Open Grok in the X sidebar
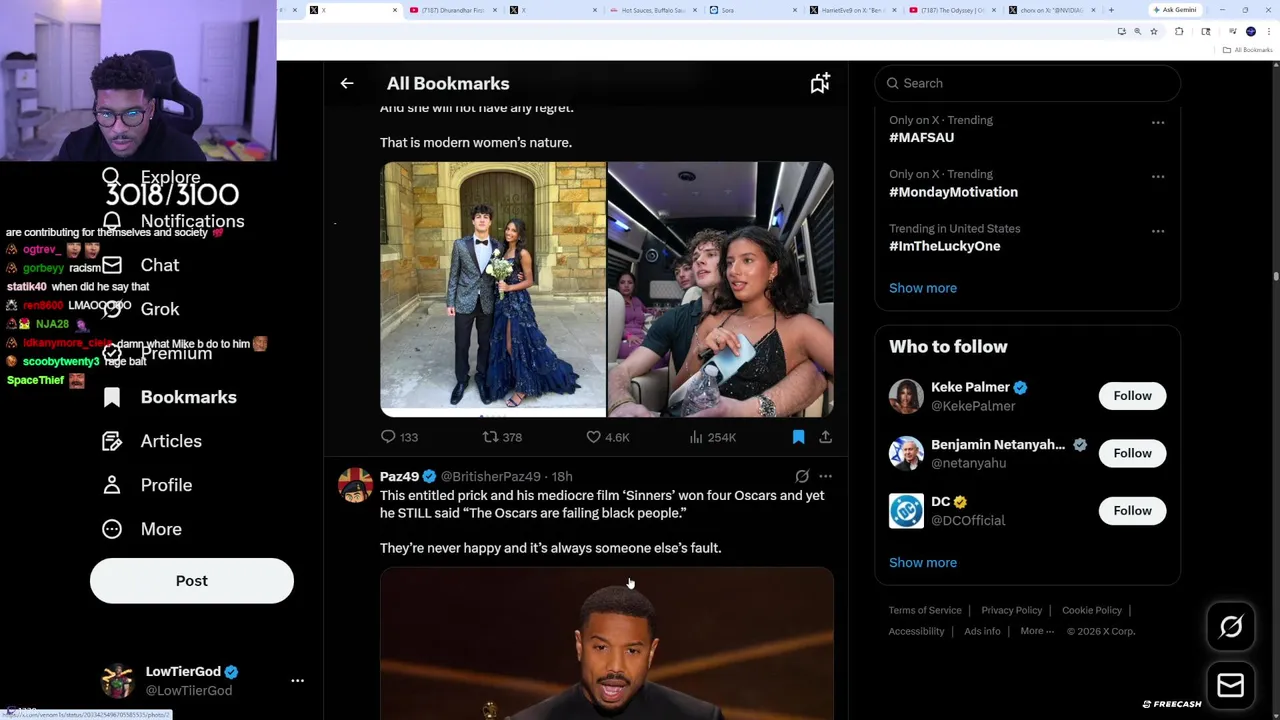The width and height of the screenshot is (1280, 720). pyautogui.click(x=141, y=309)
